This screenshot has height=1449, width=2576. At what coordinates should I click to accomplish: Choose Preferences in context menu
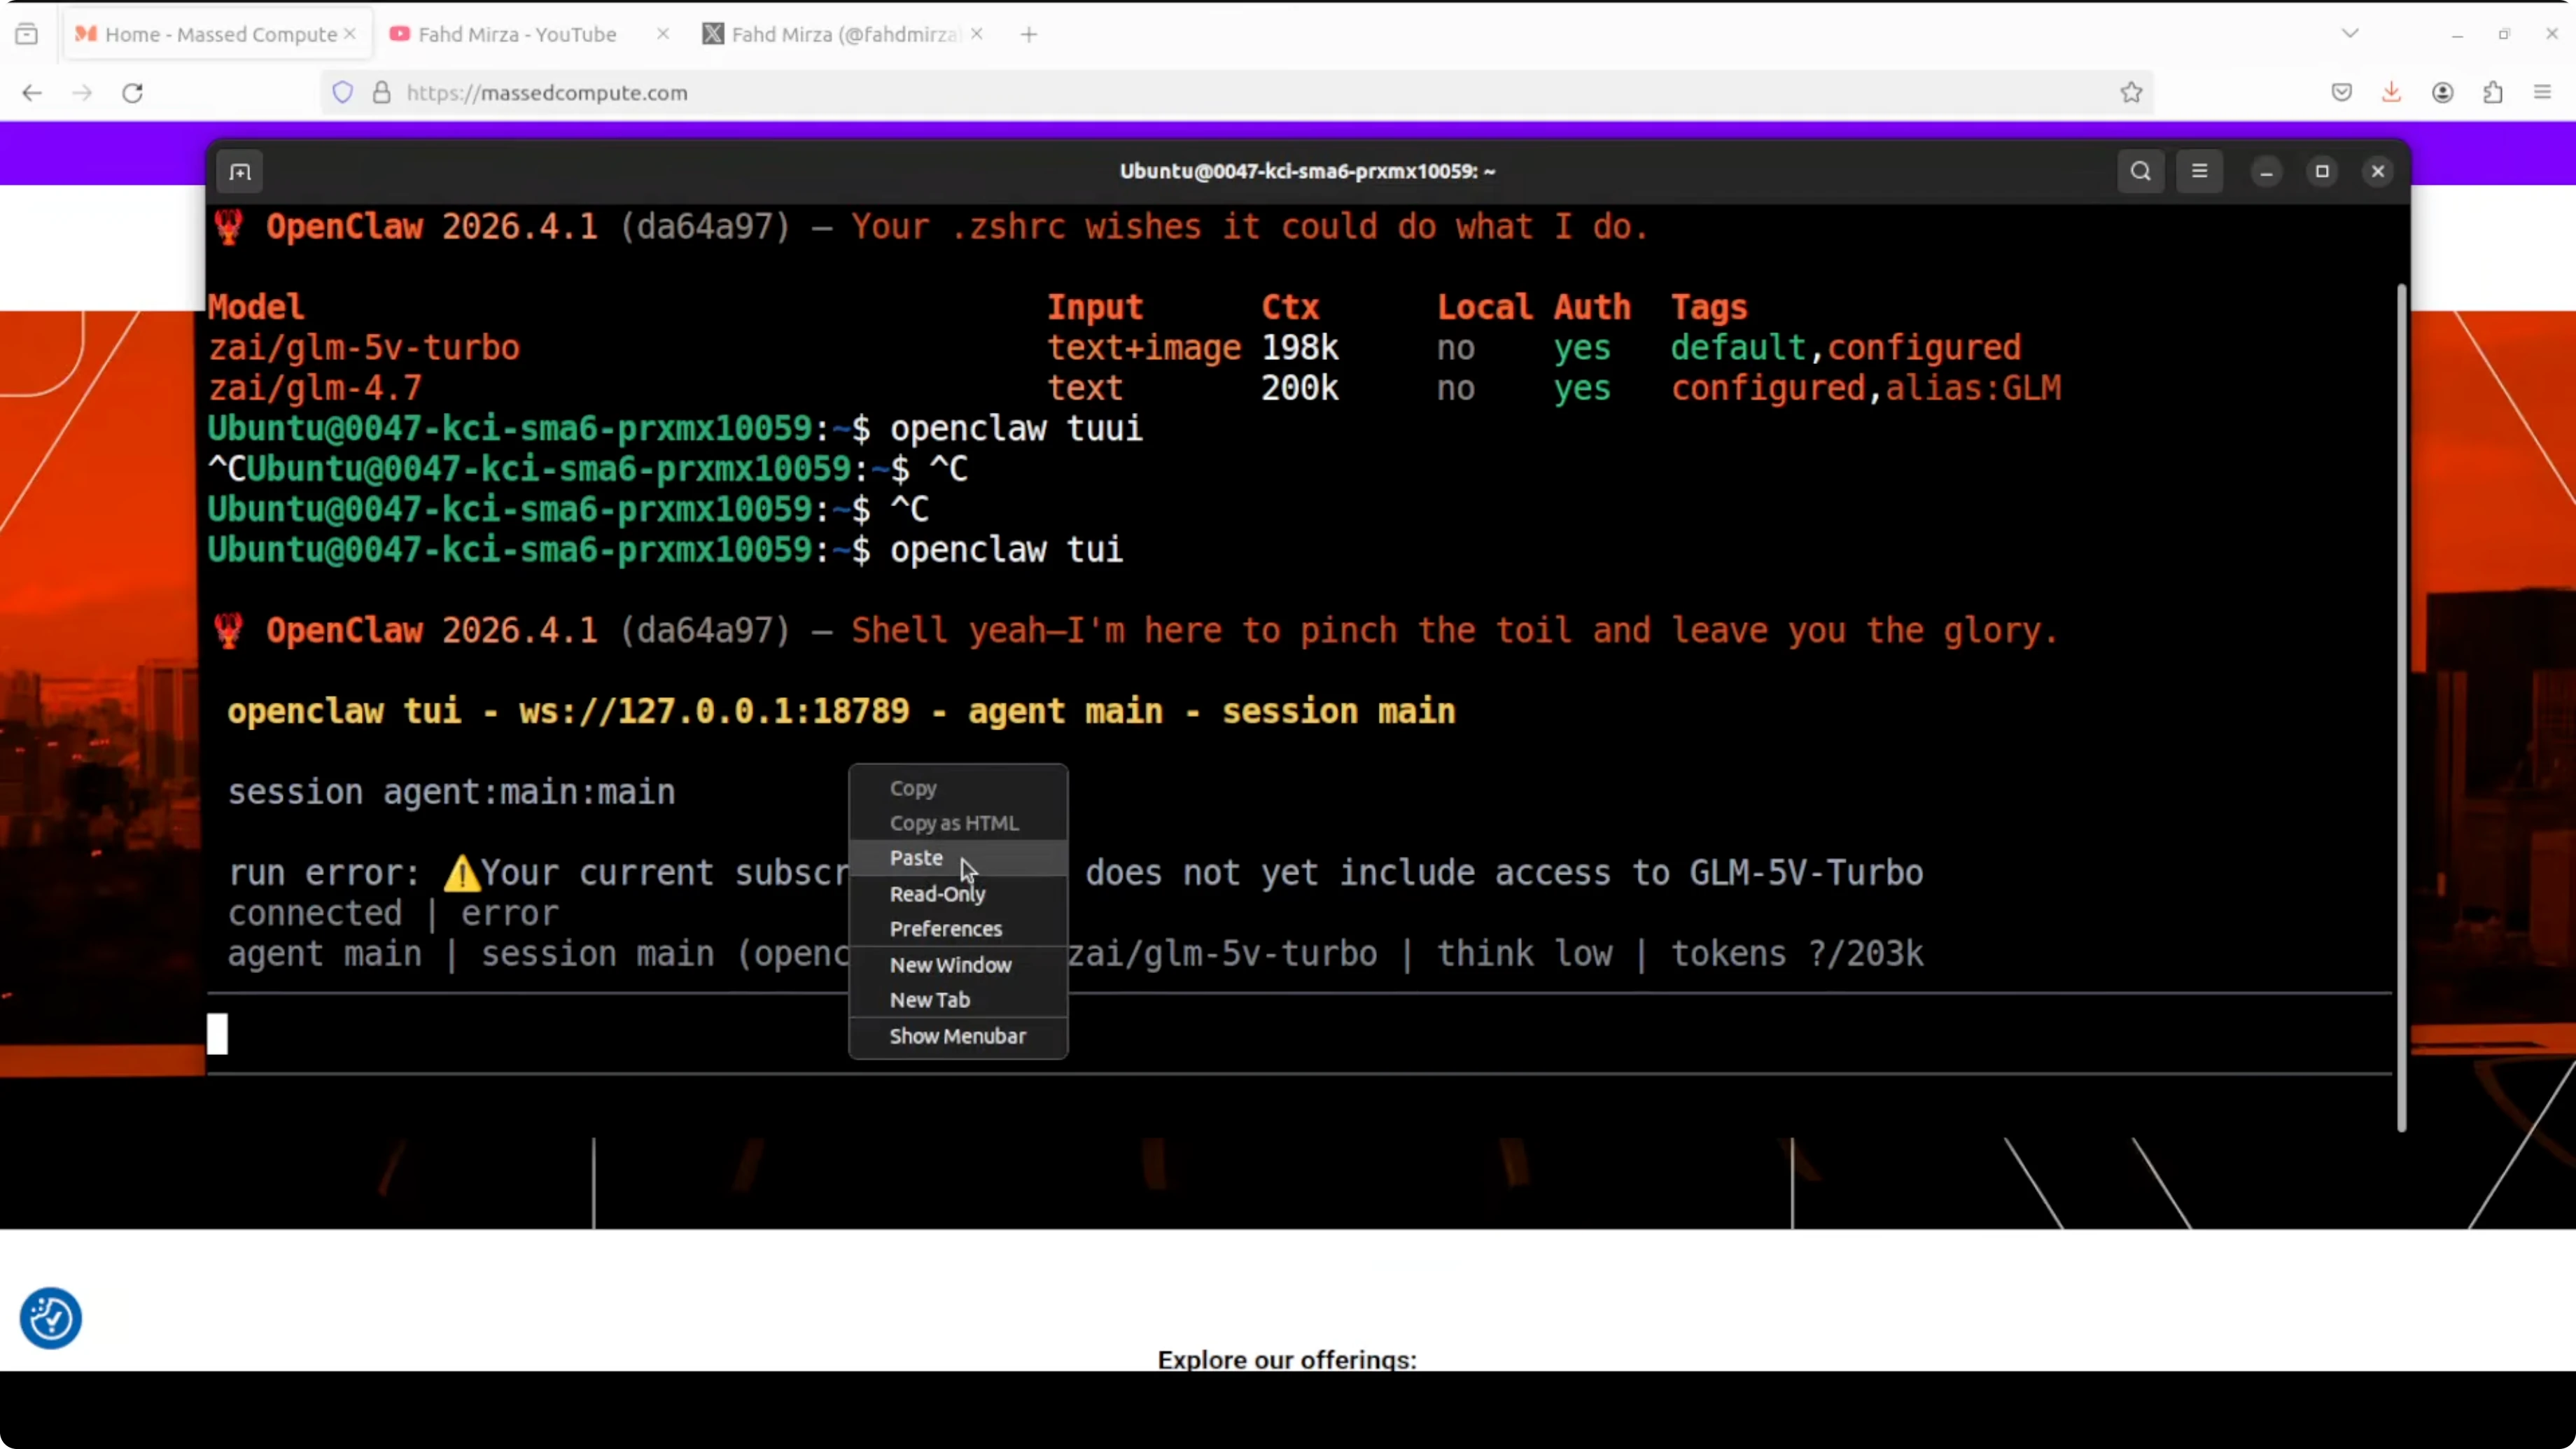pyautogui.click(x=945, y=929)
